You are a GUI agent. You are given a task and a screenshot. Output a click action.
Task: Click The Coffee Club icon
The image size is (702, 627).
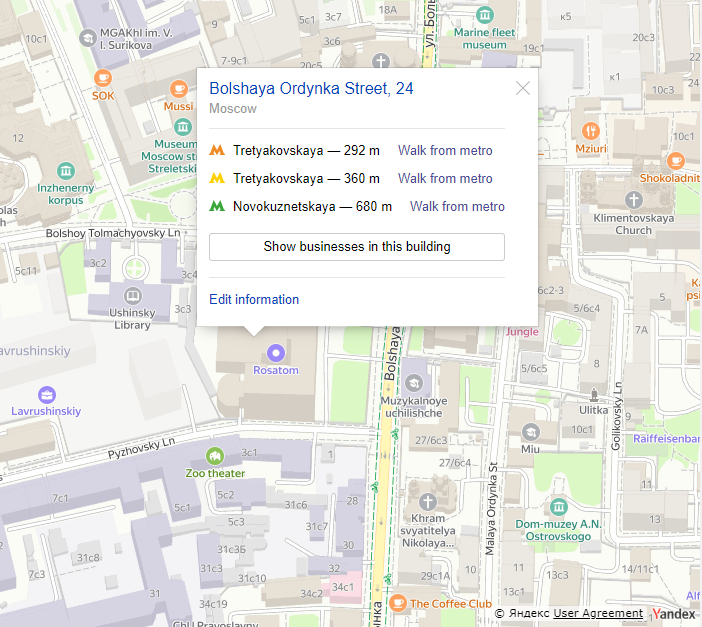coord(398,602)
